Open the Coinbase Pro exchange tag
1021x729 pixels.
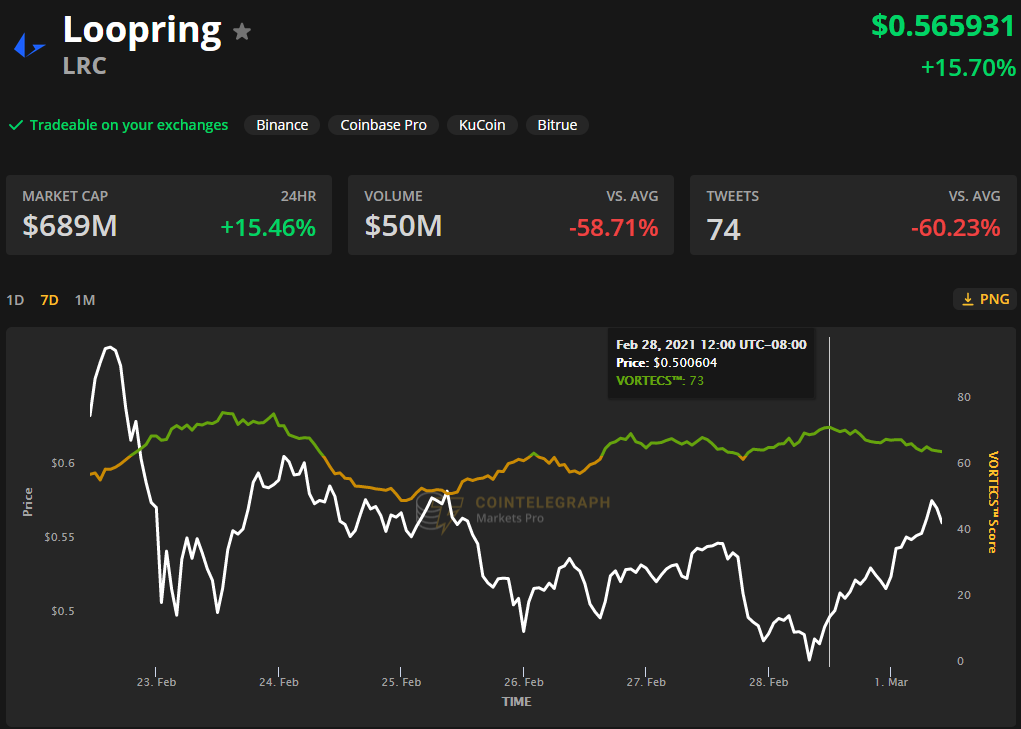384,125
